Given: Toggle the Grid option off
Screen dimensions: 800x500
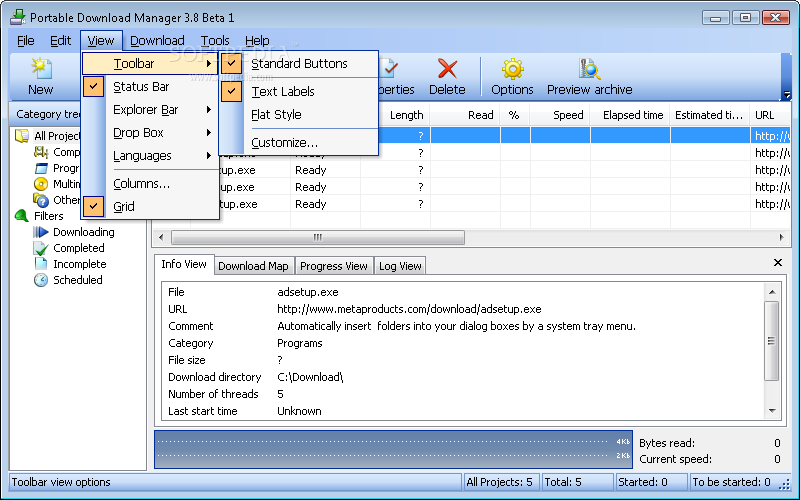Looking at the screenshot, I should (124, 207).
